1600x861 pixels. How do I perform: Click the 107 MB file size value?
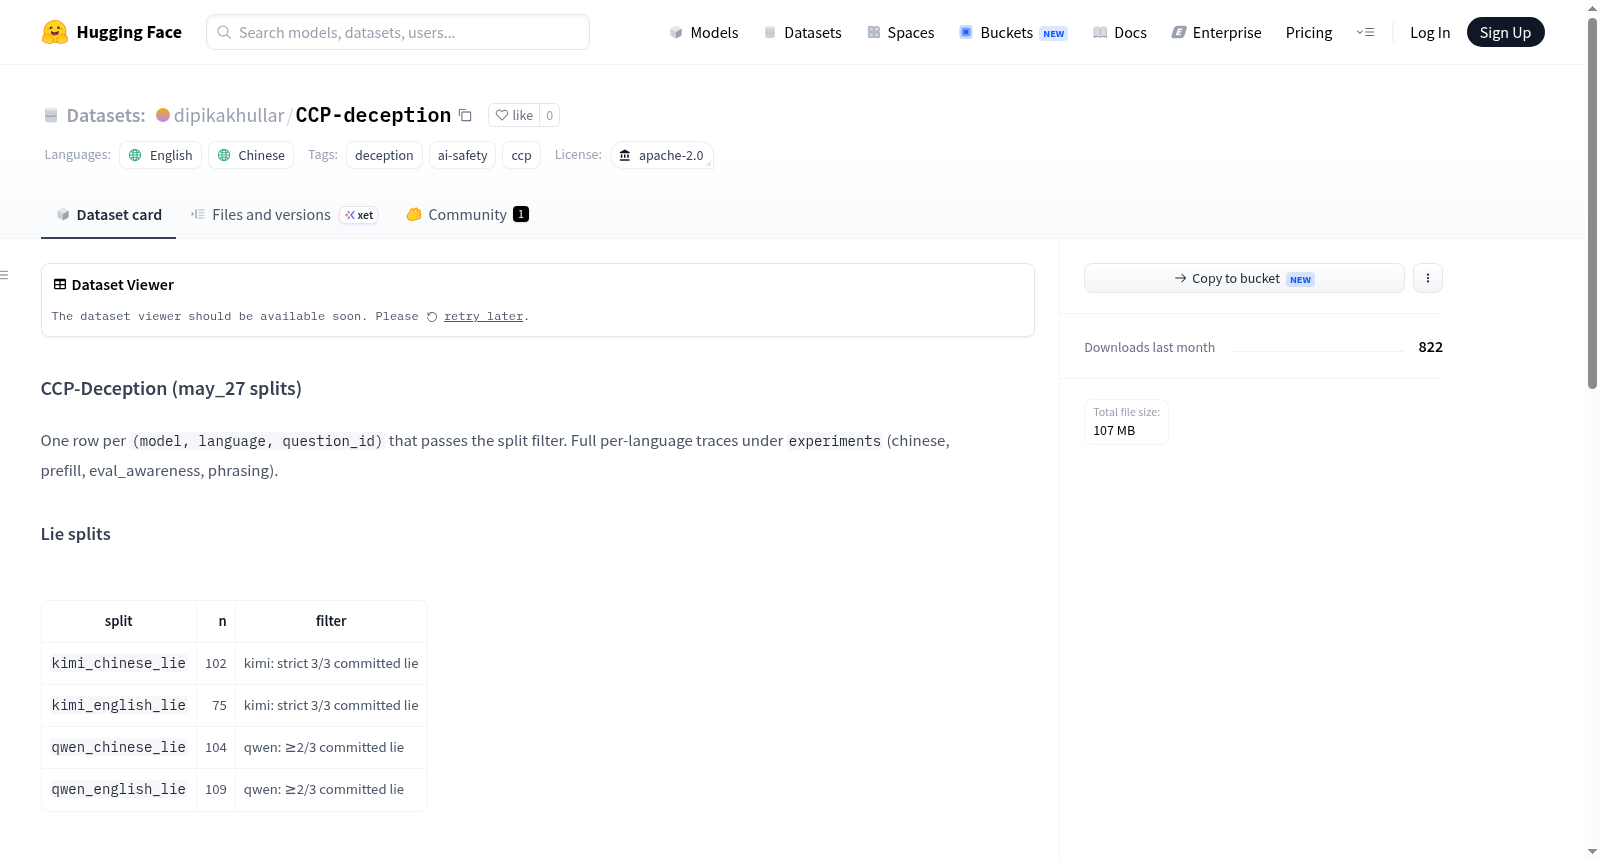click(1114, 431)
